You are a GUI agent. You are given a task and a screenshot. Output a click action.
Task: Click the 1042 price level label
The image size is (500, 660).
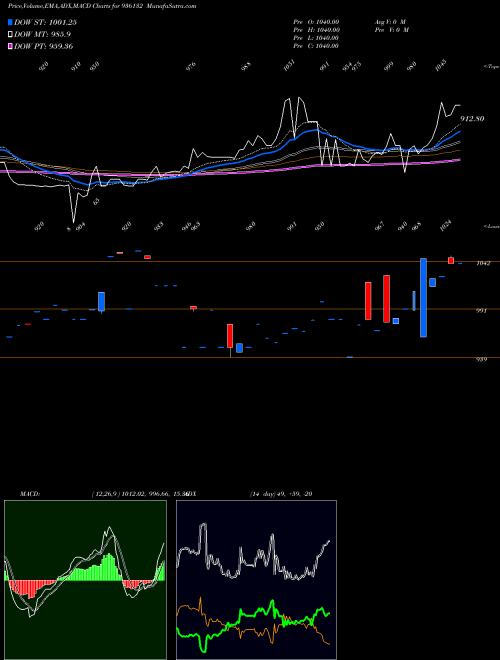[x=483, y=263]
